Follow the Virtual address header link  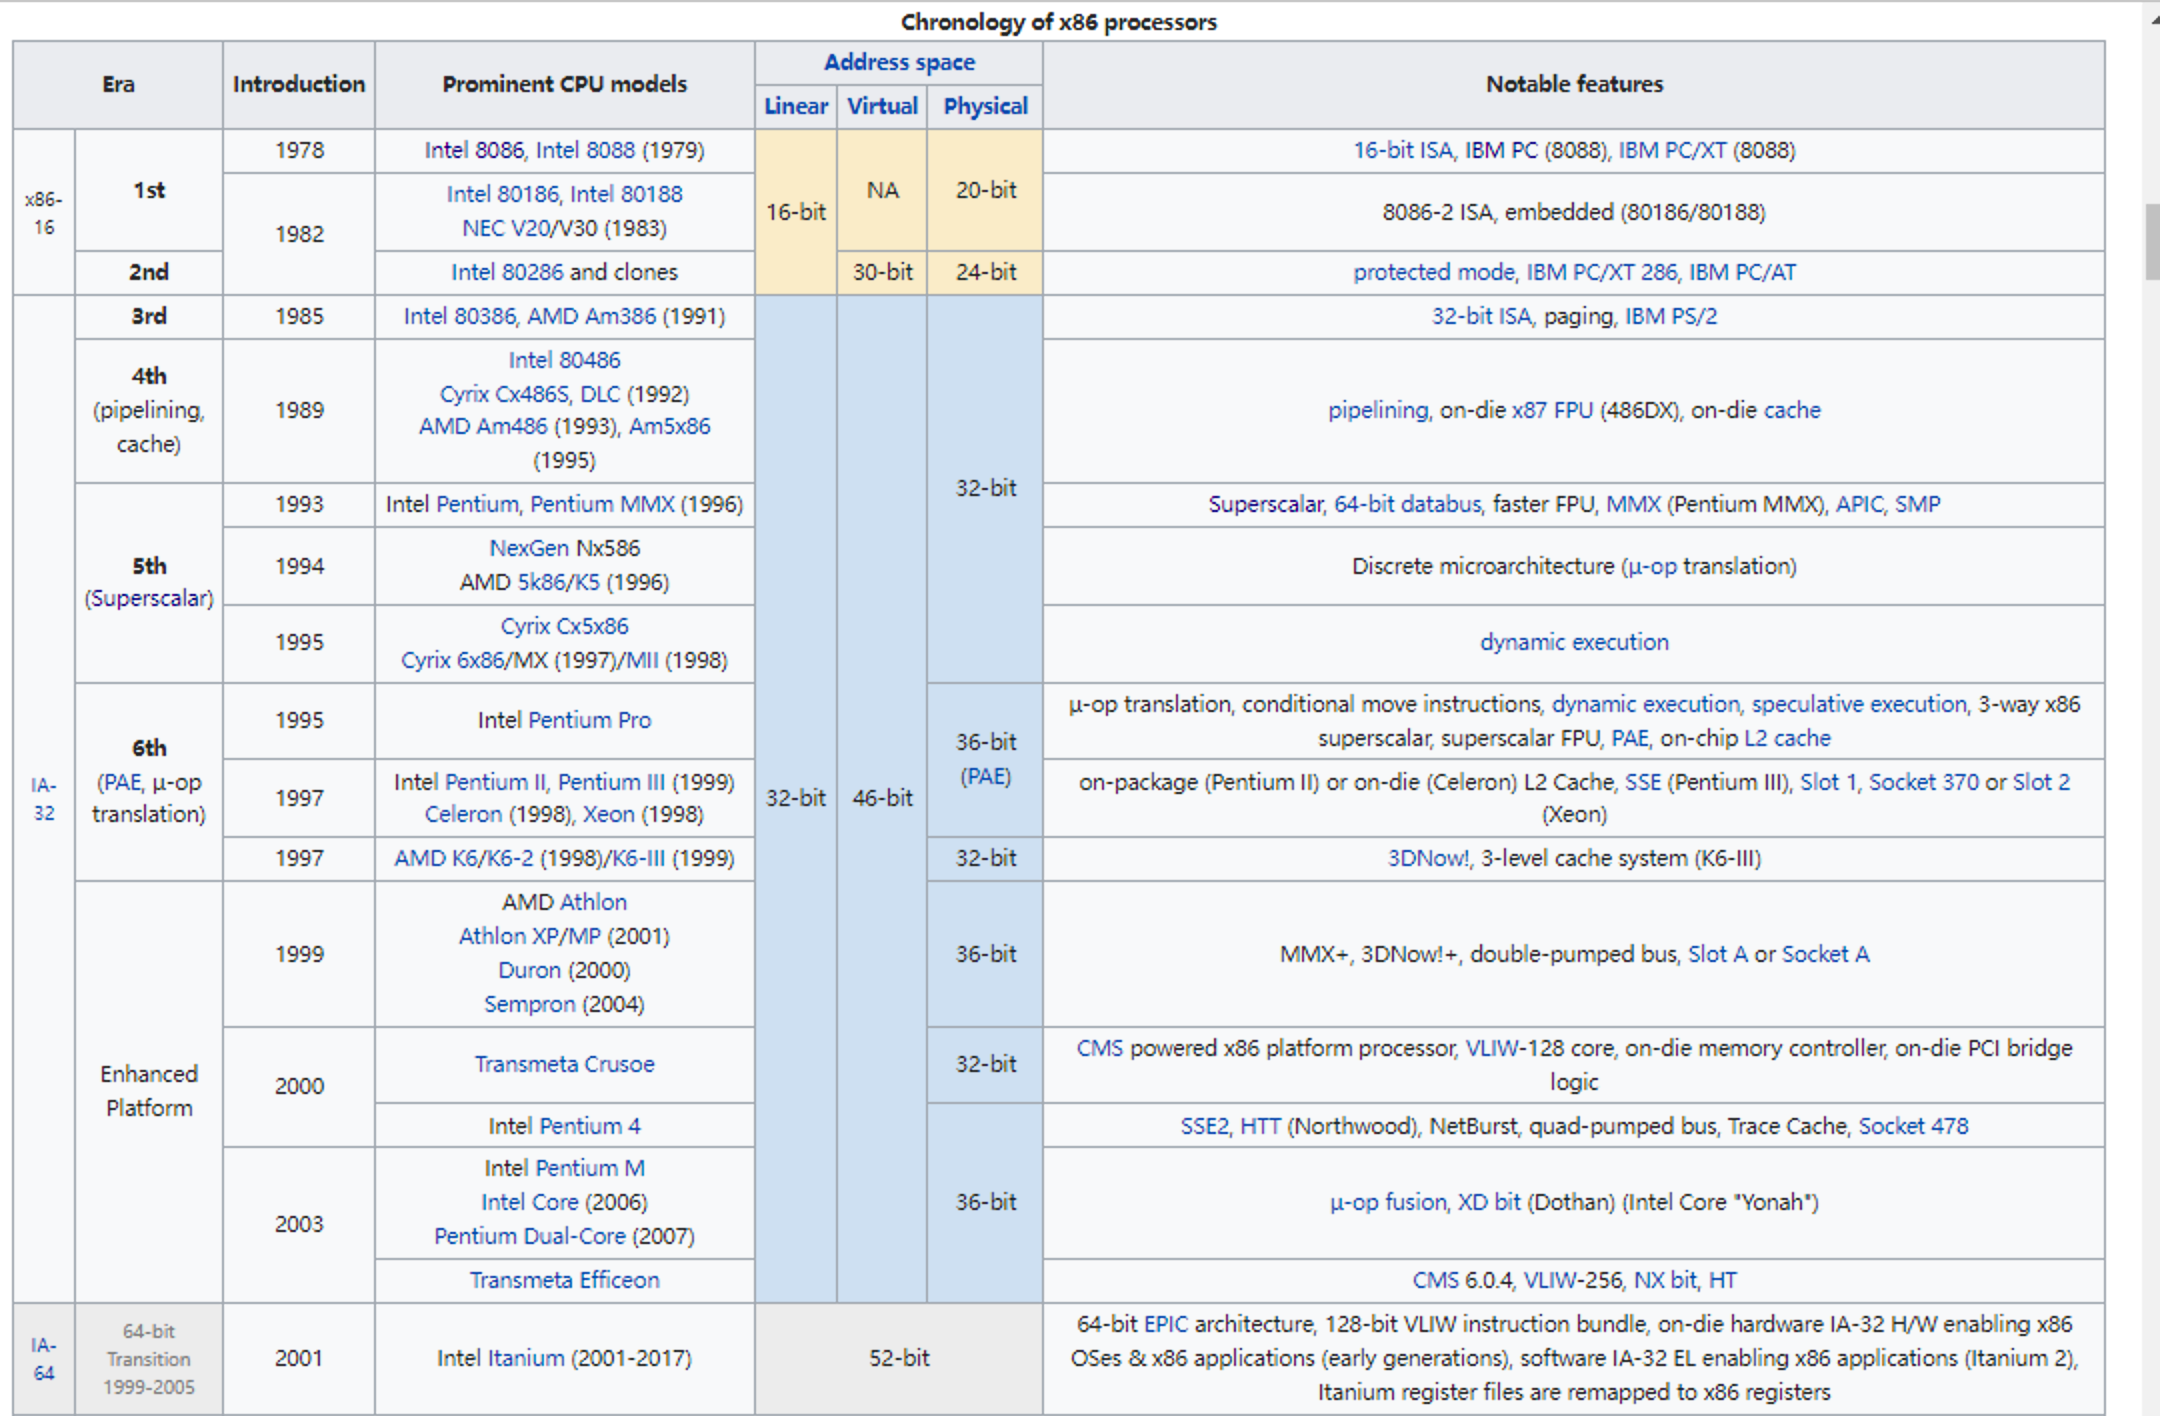(x=881, y=106)
